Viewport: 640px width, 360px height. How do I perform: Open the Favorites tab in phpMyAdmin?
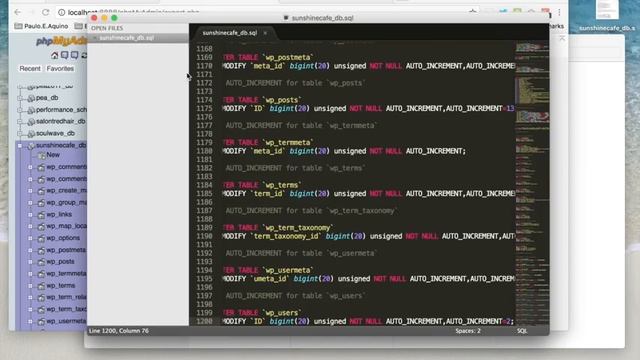click(x=60, y=69)
